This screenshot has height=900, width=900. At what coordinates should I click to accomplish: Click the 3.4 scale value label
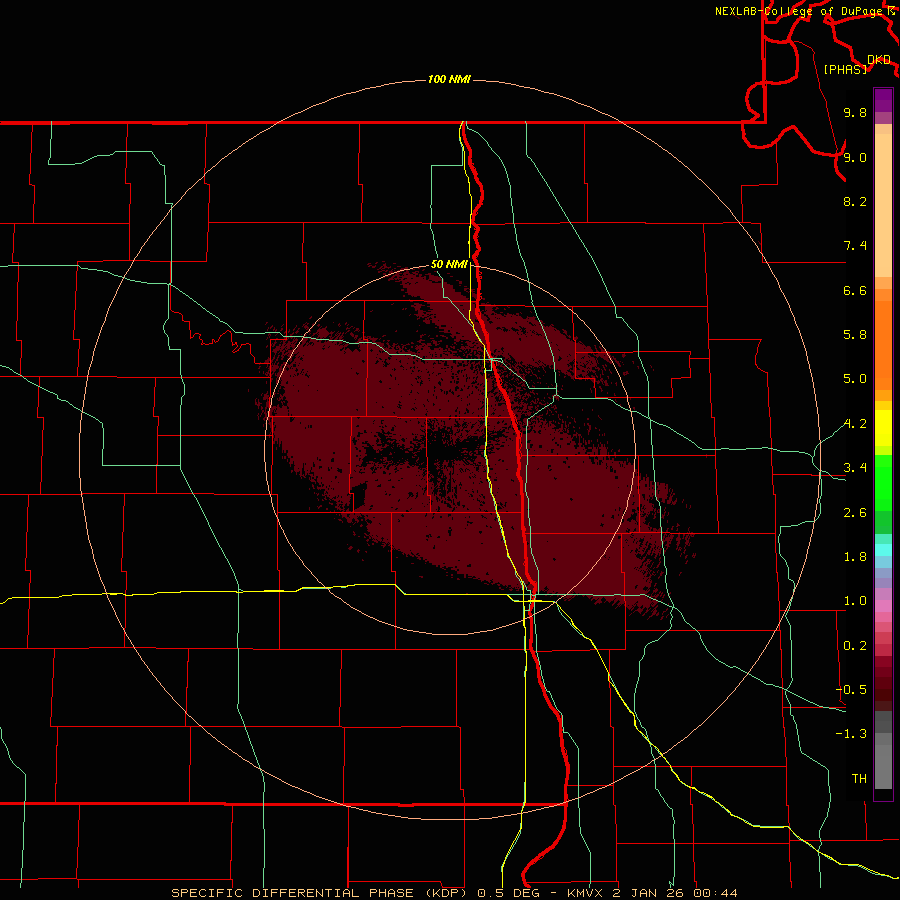click(x=855, y=468)
